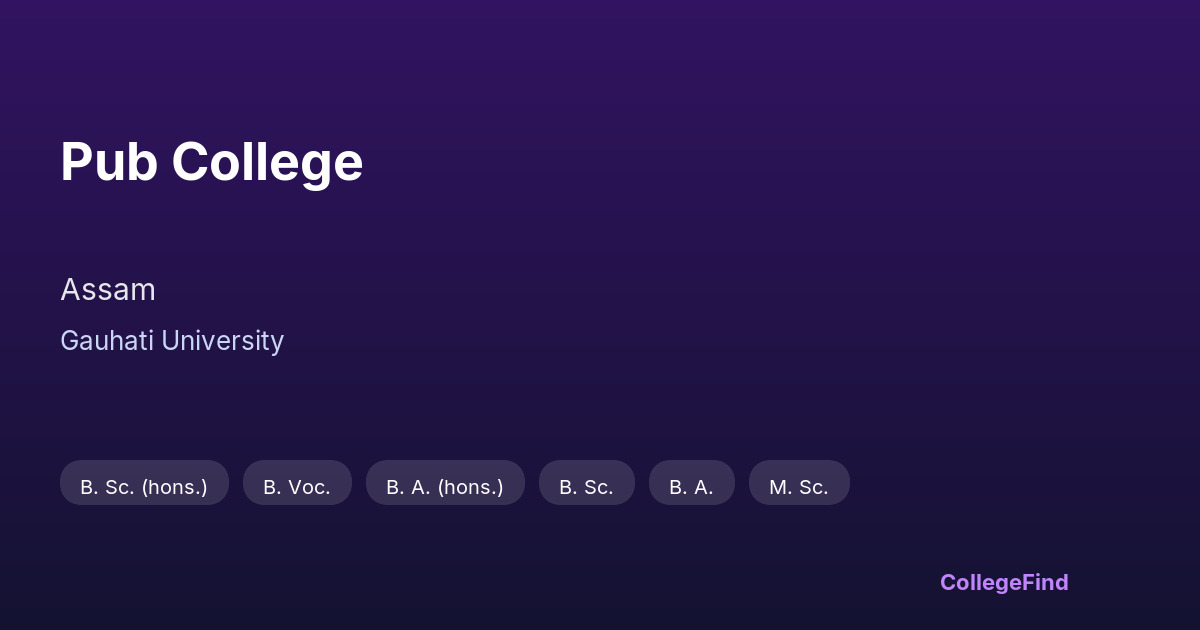
Task: Choose the B. Voc. course tag
Action: click(x=297, y=487)
